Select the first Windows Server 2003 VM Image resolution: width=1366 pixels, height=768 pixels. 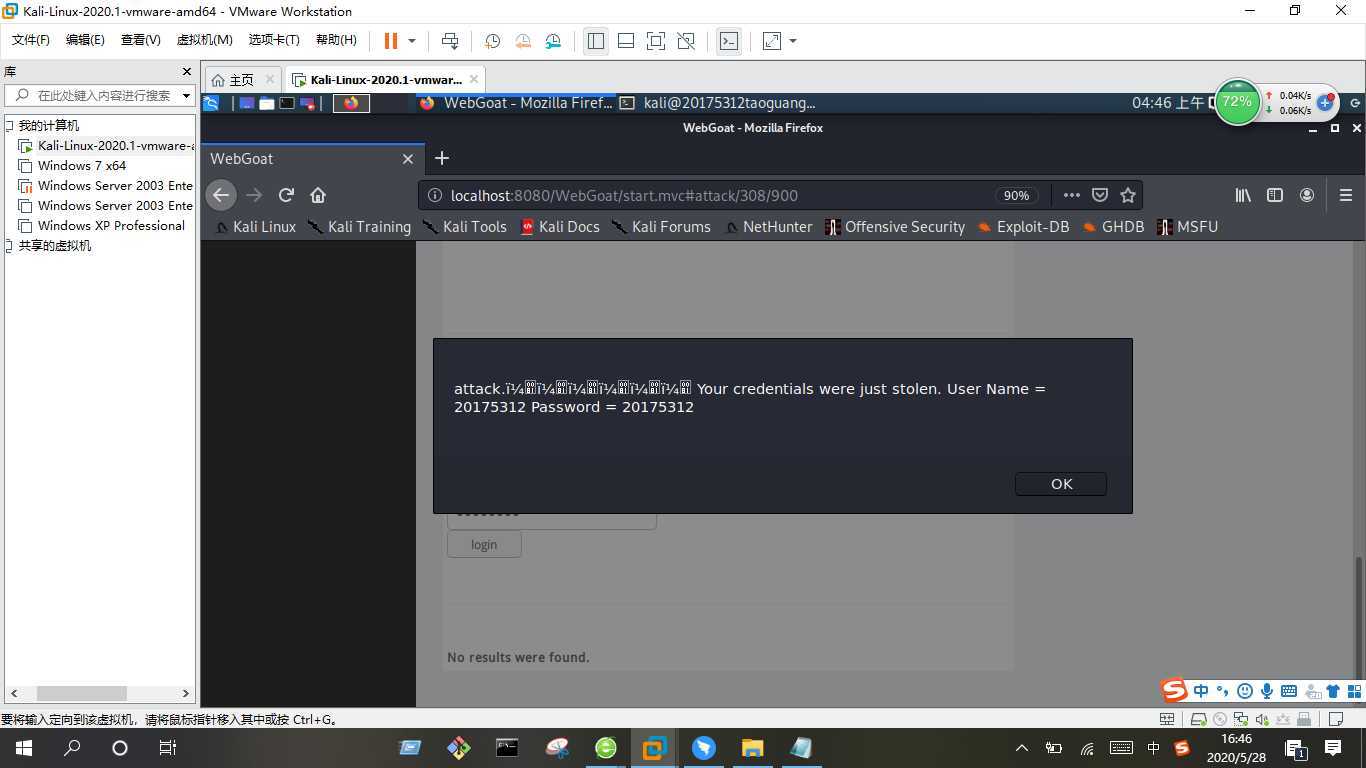pyautogui.click(x=106, y=186)
